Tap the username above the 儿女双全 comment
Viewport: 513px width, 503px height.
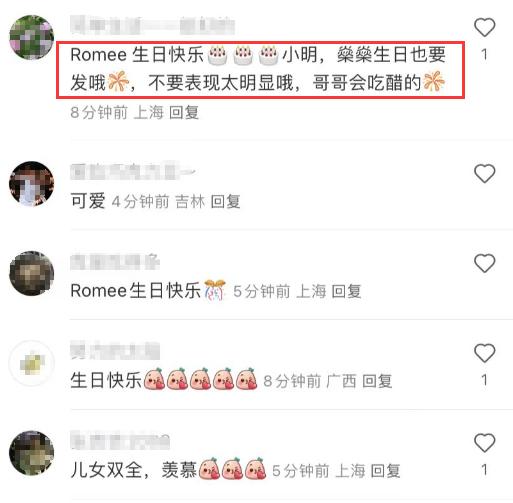(120, 440)
